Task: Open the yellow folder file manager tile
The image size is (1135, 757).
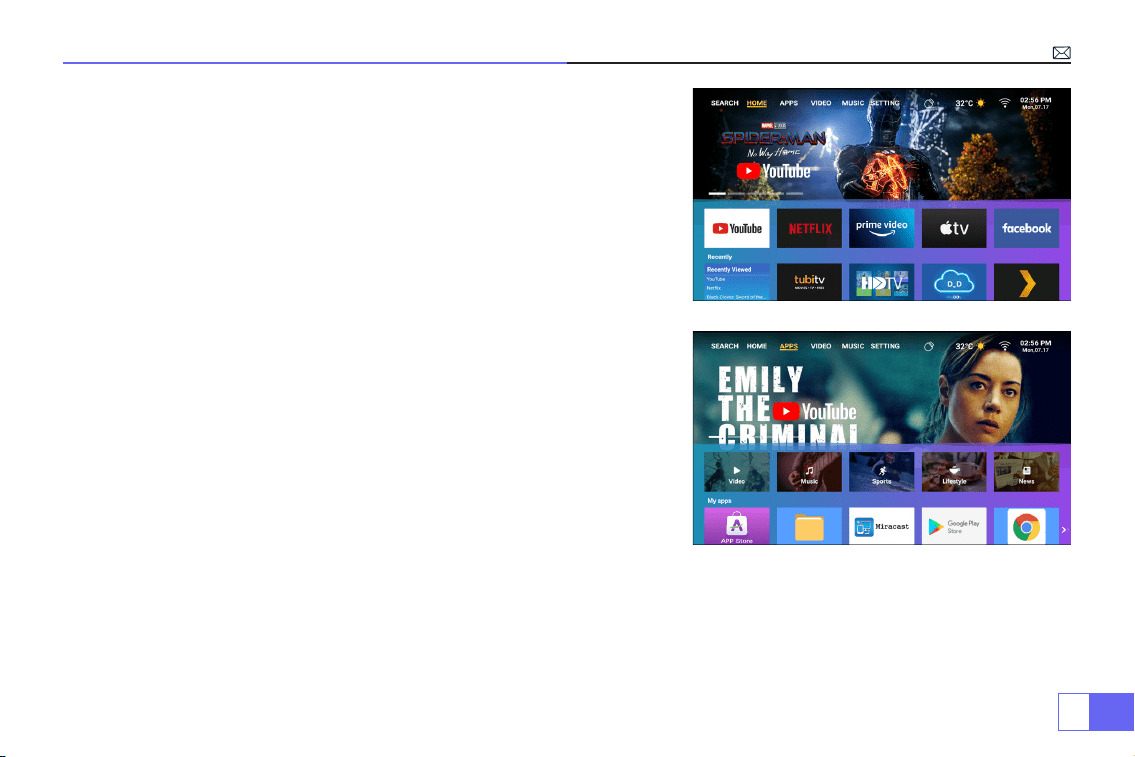Action: tap(809, 526)
